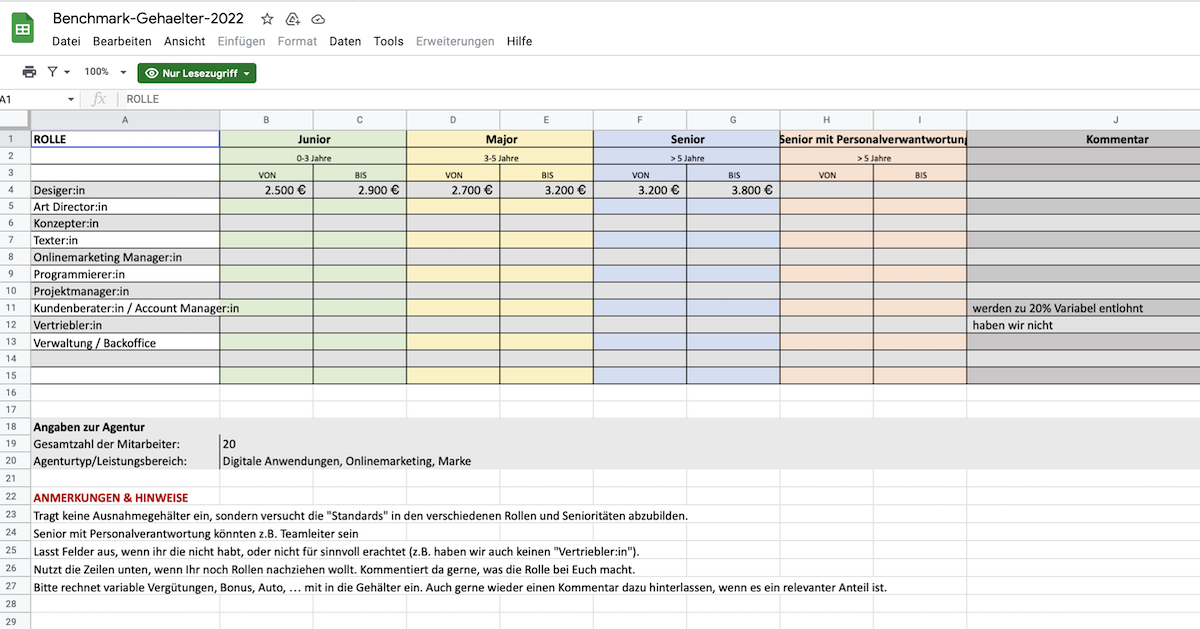Image resolution: width=1200 pixels, height=629 pixels.
Task: Check the cloud save status icon
Action: pos(318,19)
